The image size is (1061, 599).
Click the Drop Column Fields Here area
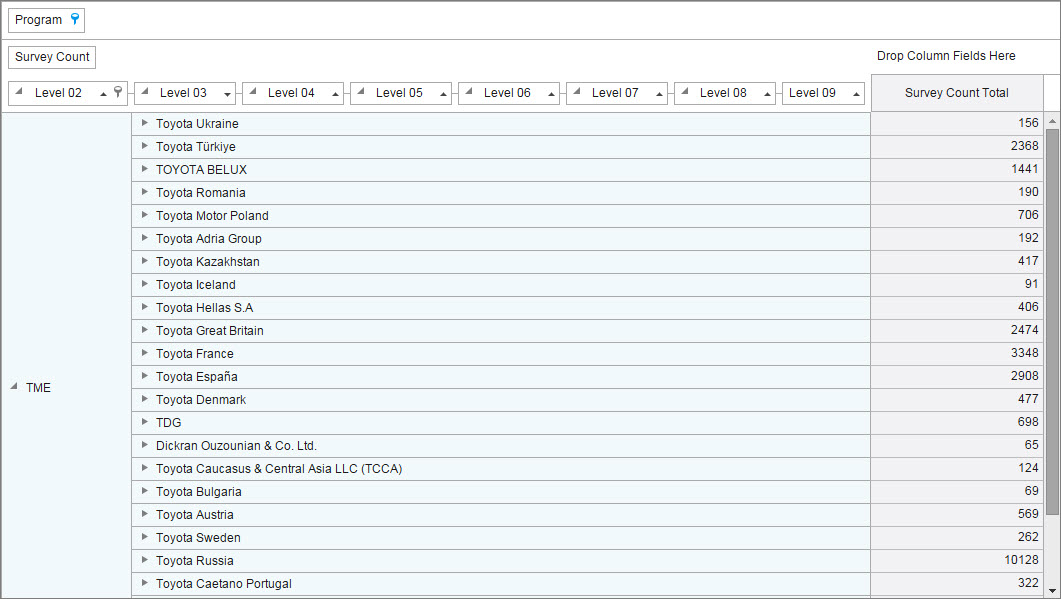pyautogui.click(x=946, y=56)
